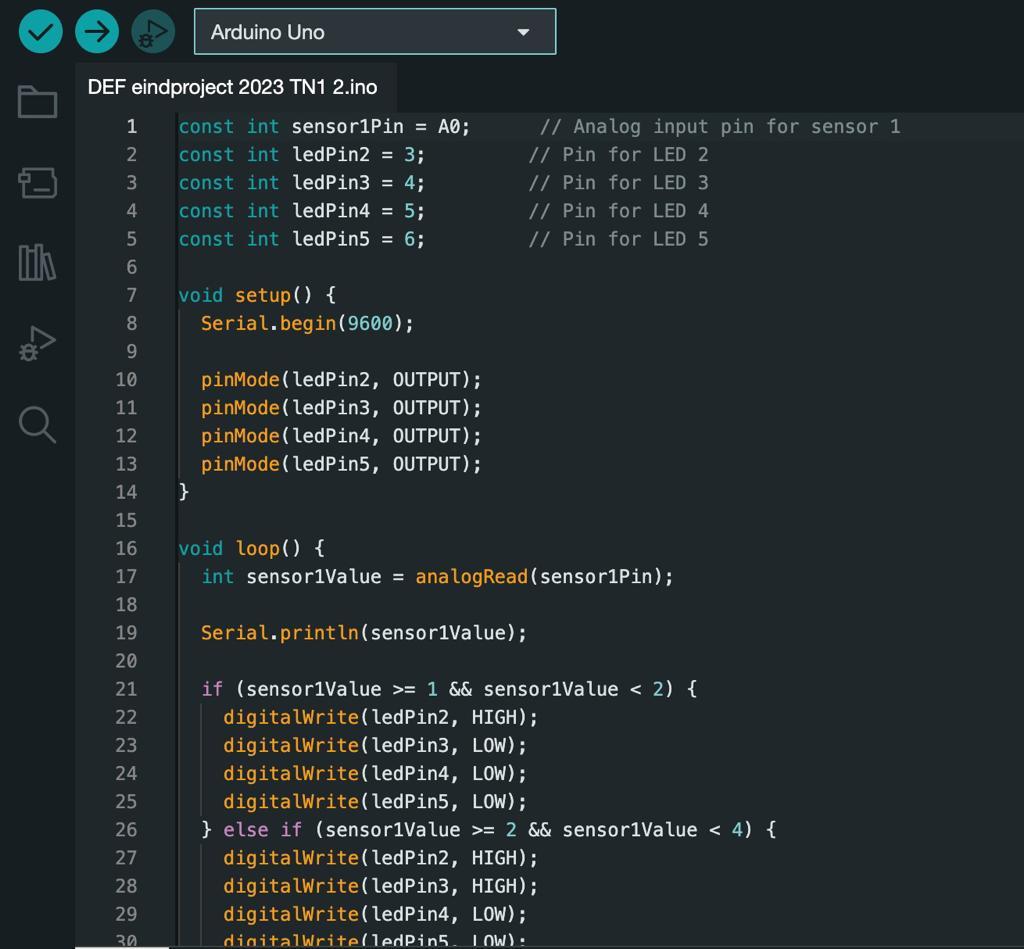Click line number 7 in the gutter
The height and width of the screenshot is (949, 1024).
coord(132,295)
